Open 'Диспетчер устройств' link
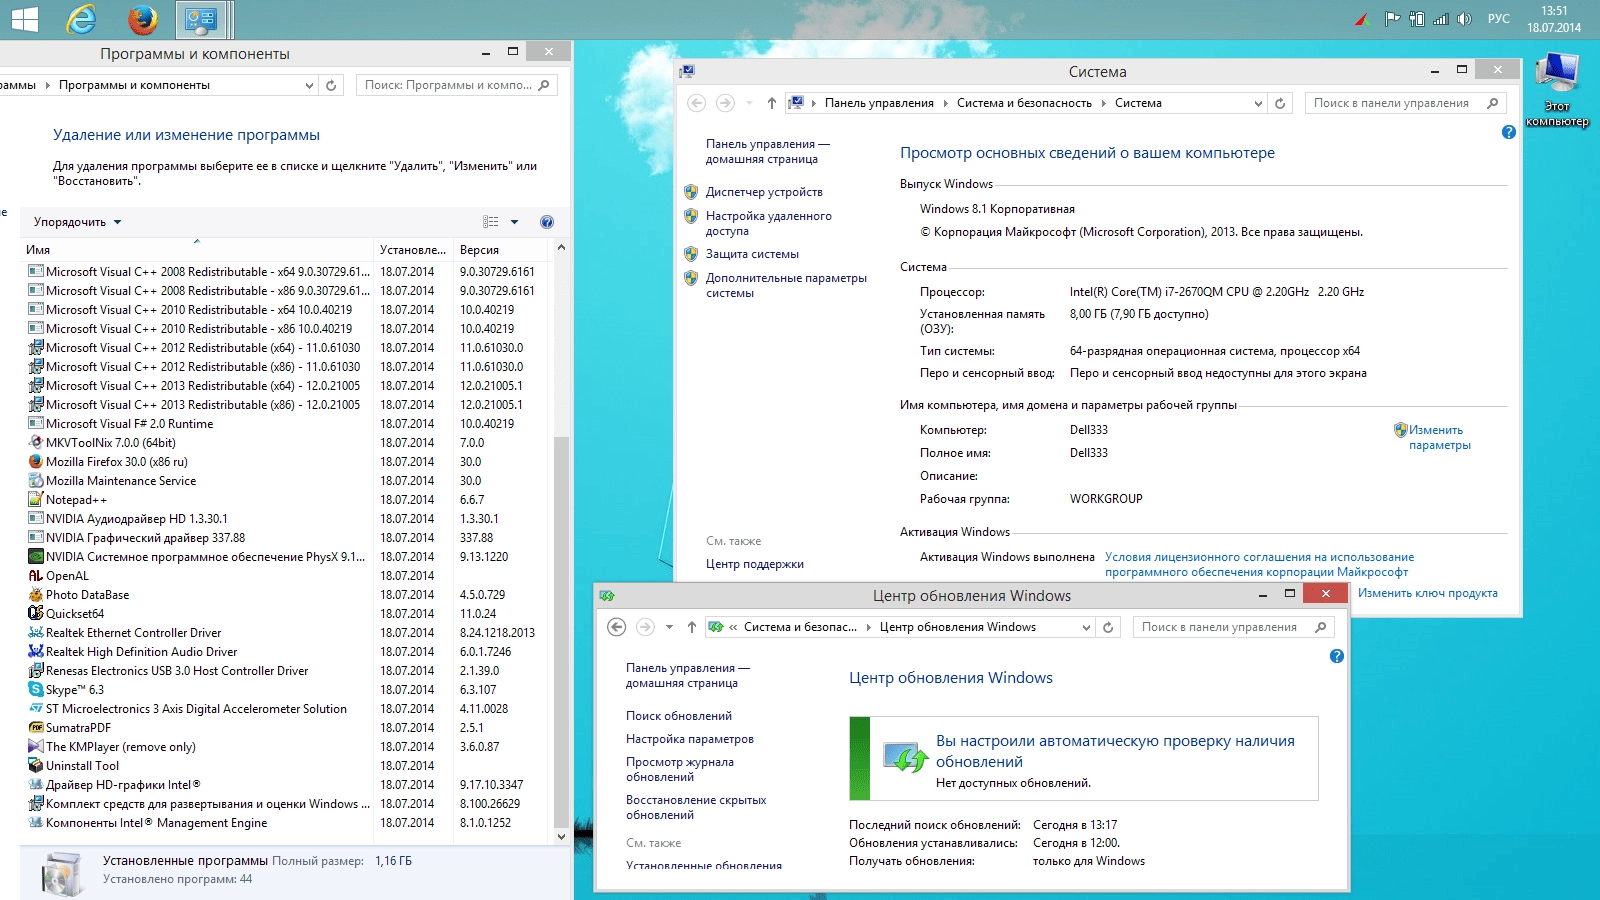 [x=764, y=192]
